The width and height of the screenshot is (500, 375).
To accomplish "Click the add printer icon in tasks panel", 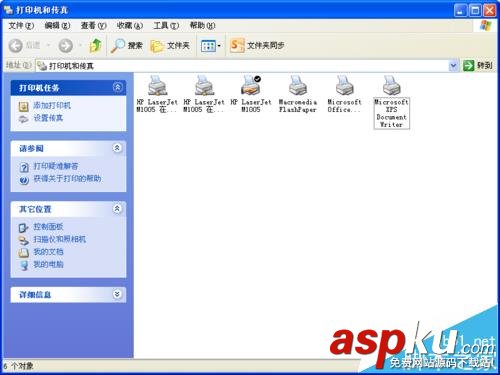I will click(23, 107).
